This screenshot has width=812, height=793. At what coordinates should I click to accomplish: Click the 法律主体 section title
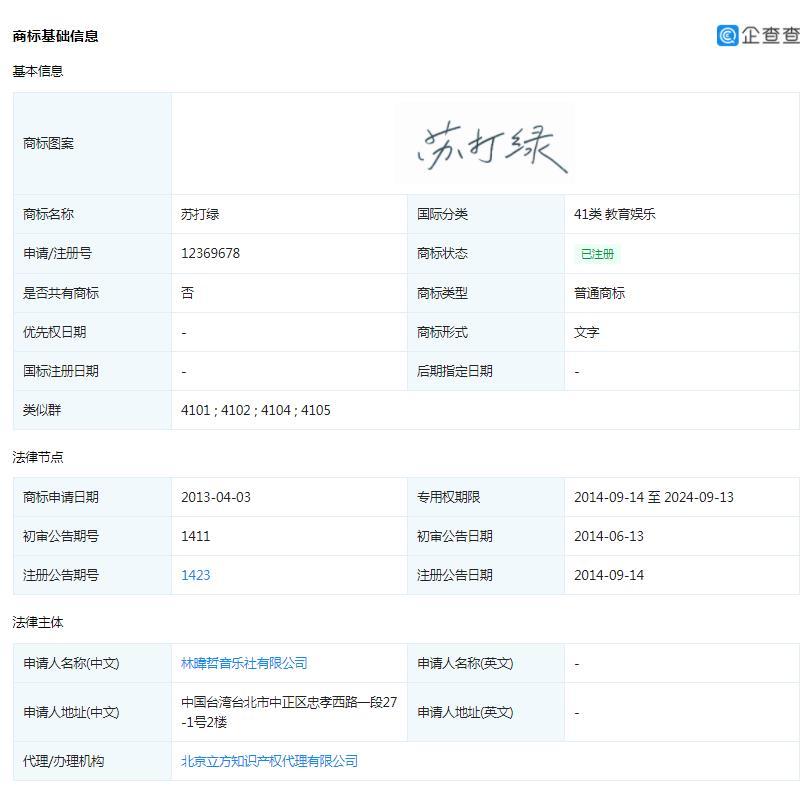(38, 622)
